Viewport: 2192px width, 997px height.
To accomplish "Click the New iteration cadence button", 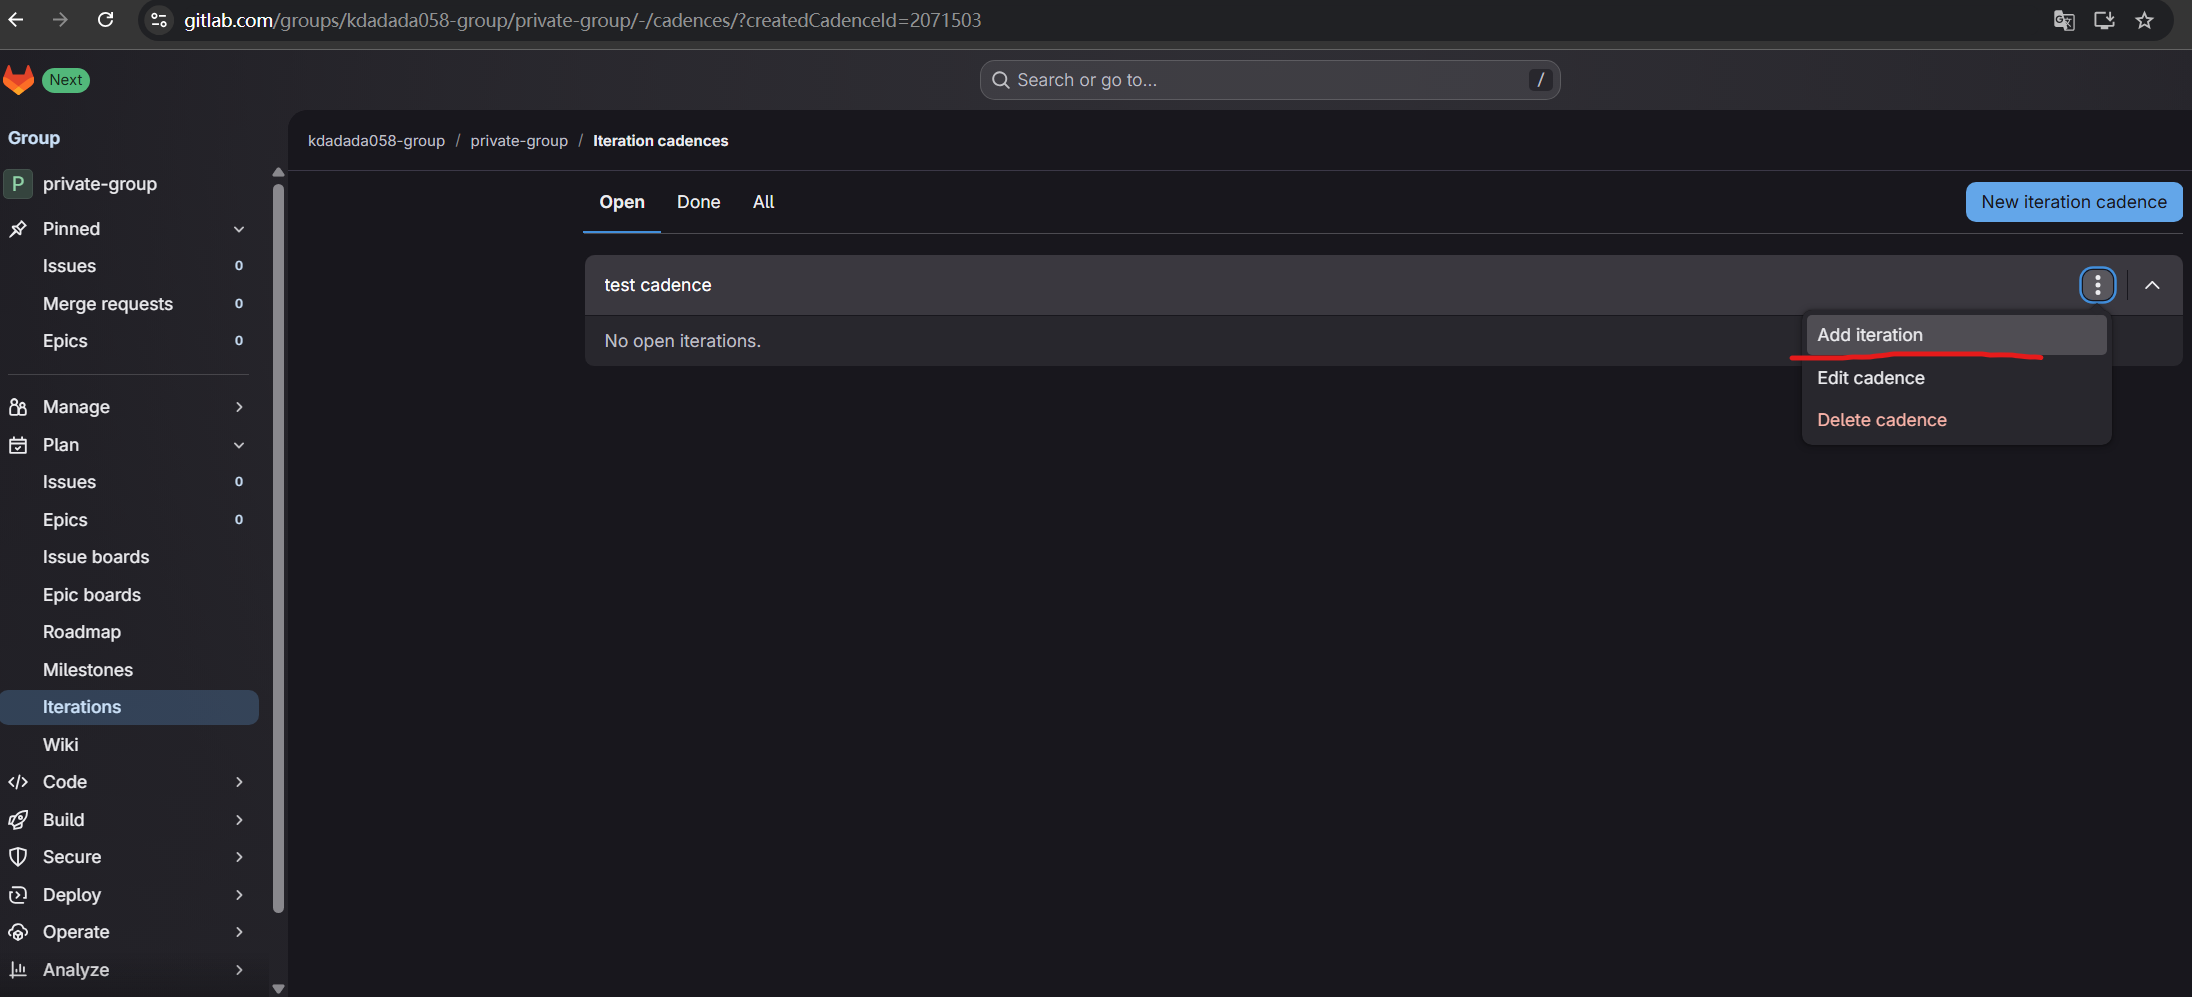I will pos(2073,202).
